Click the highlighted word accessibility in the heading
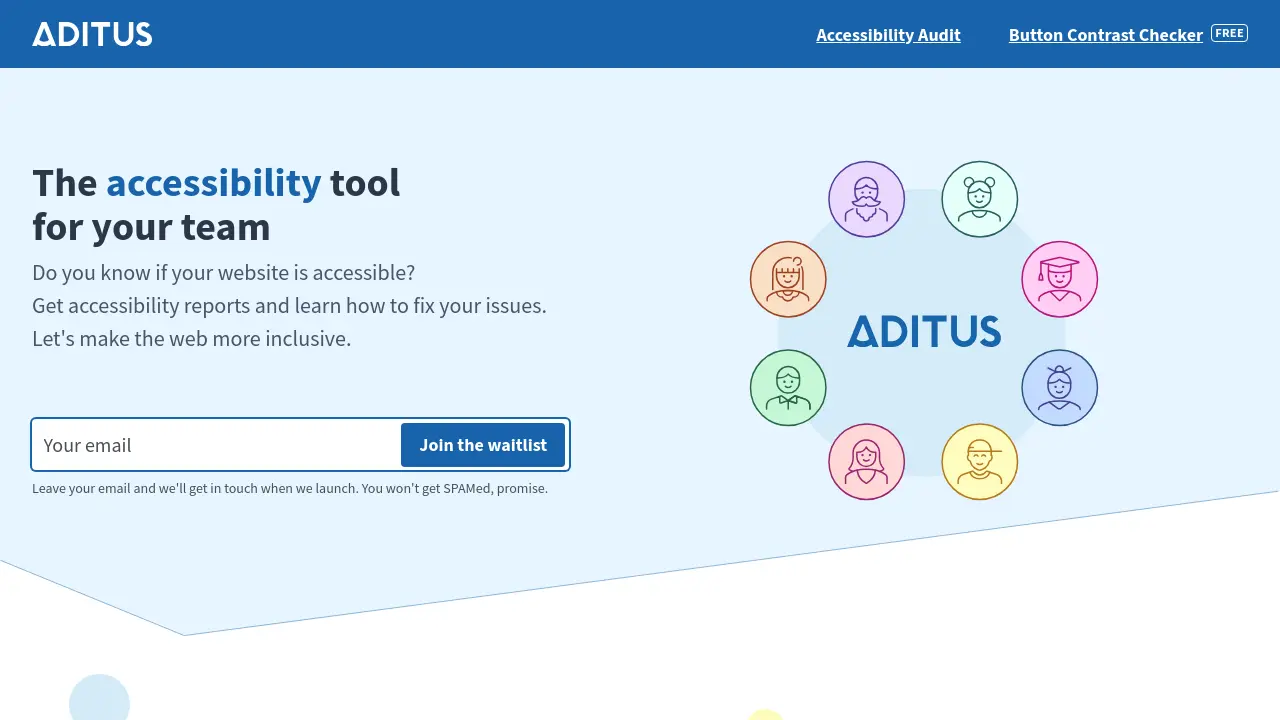Screen dimensions: 1280x720 point(213,183)
